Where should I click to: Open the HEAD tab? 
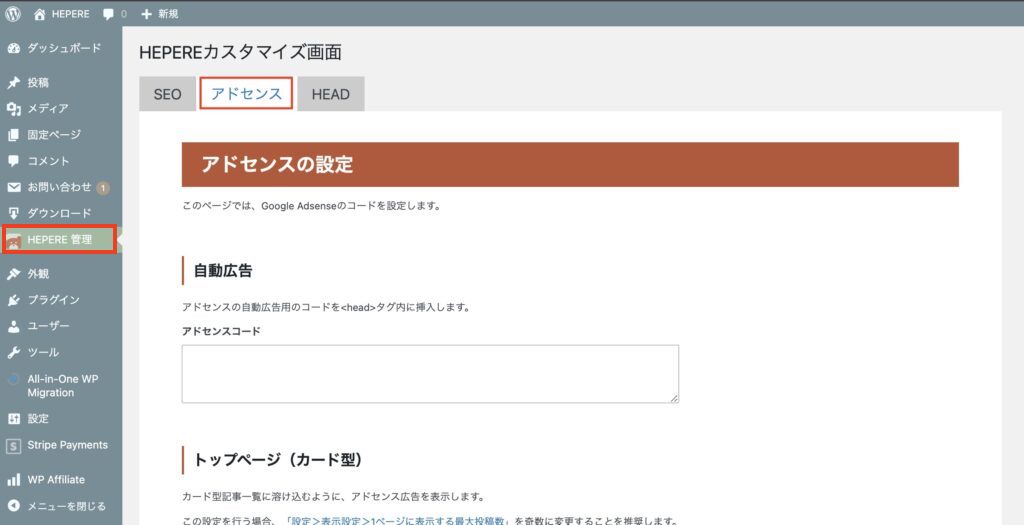pos(330,94)
